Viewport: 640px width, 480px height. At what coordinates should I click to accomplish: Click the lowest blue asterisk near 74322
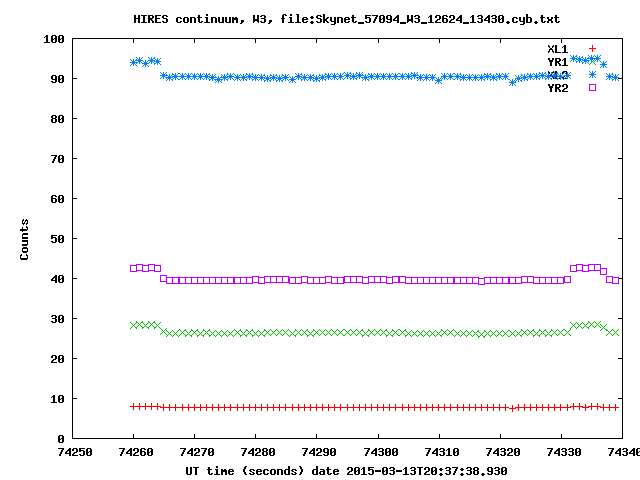coord(513,83)
